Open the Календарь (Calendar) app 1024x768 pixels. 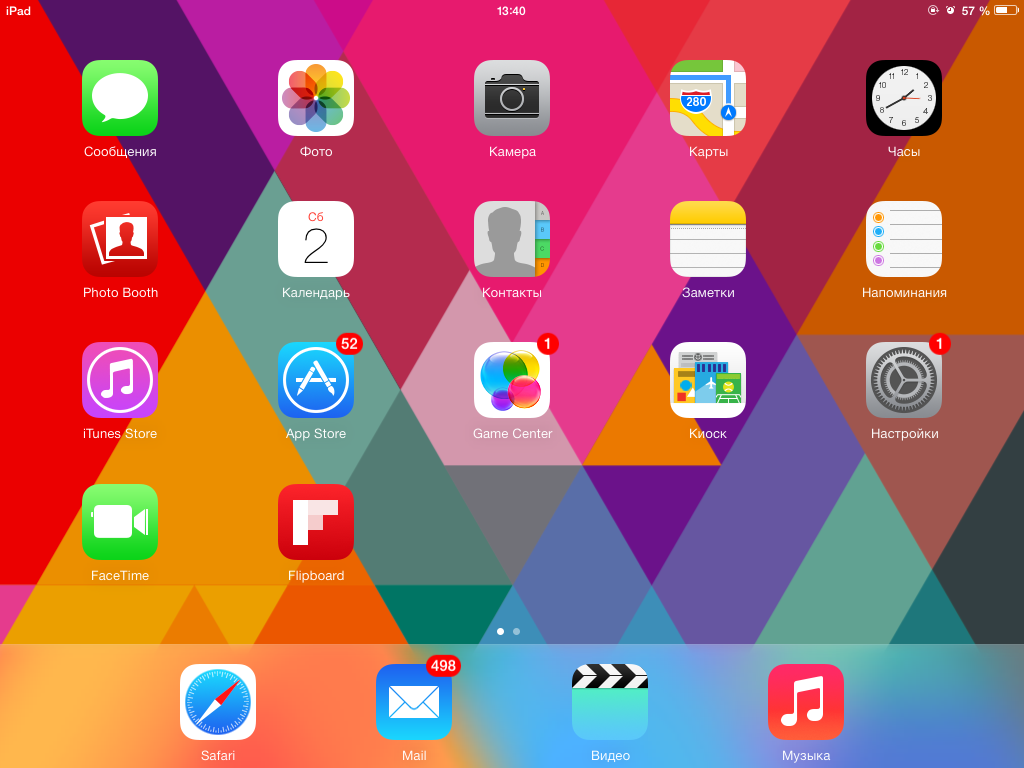[x=316, y=239]
